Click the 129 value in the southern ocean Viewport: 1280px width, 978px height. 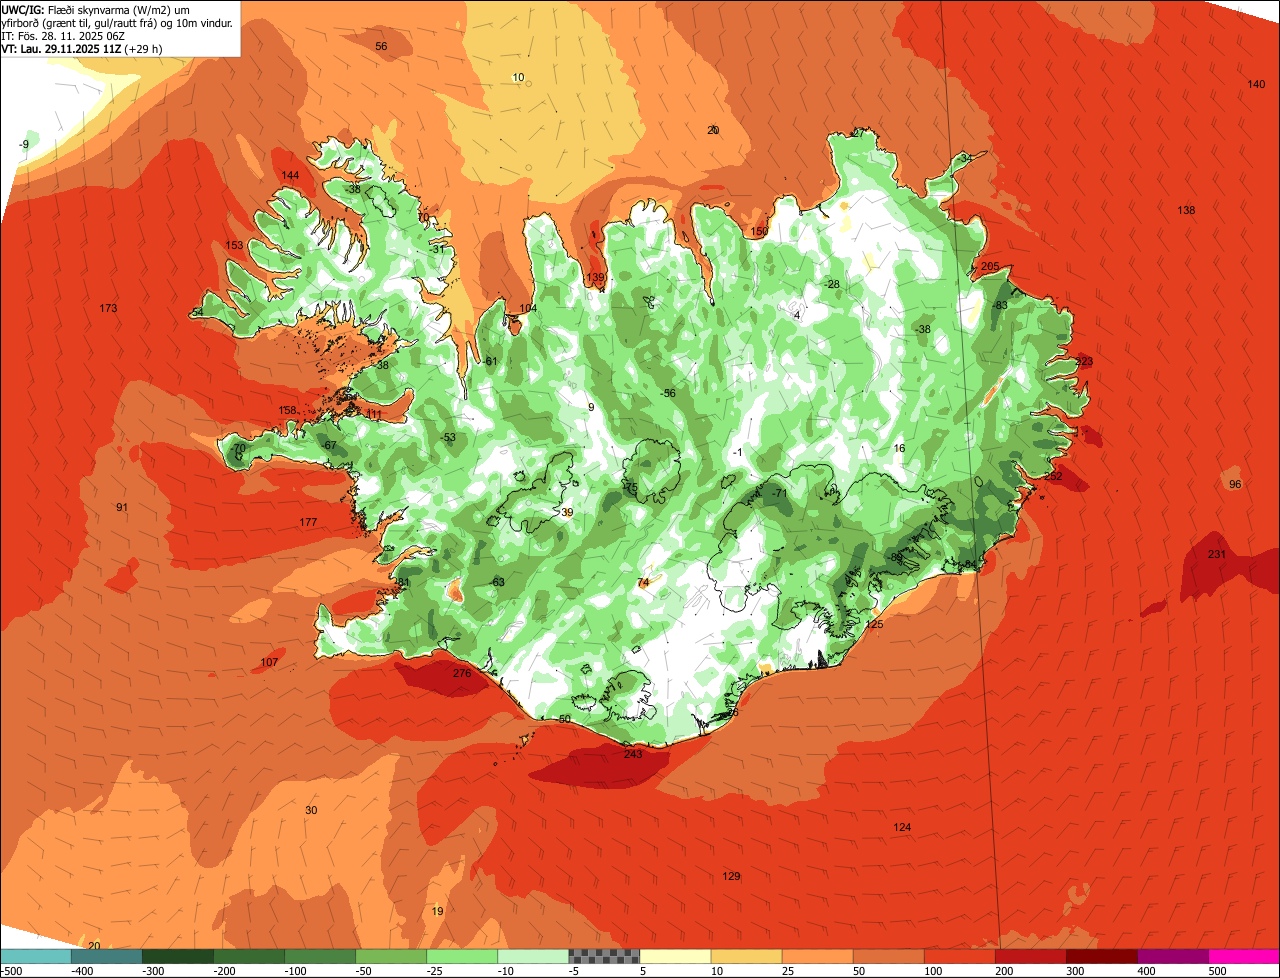tap(732, 877)
